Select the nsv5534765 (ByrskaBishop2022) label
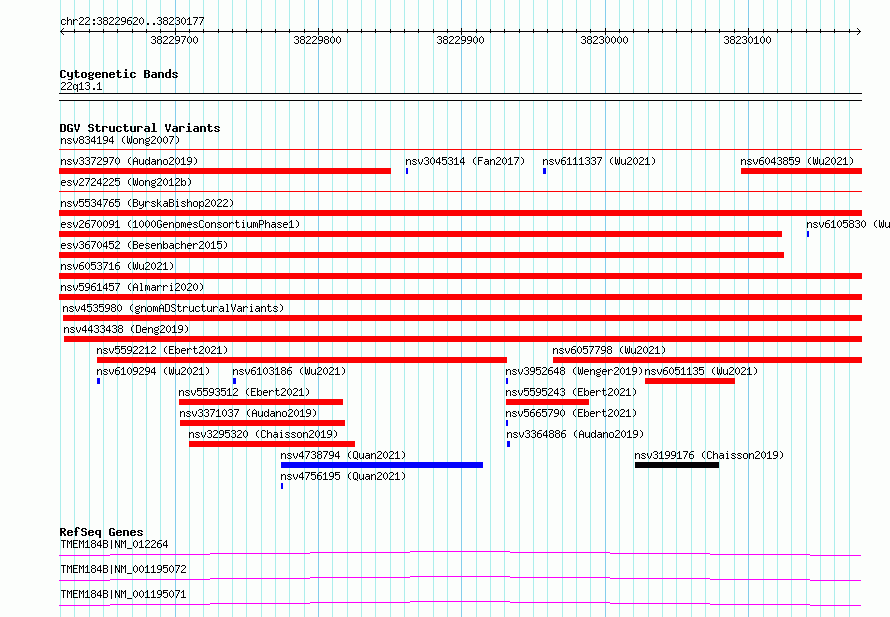 (x=147, y=203)
